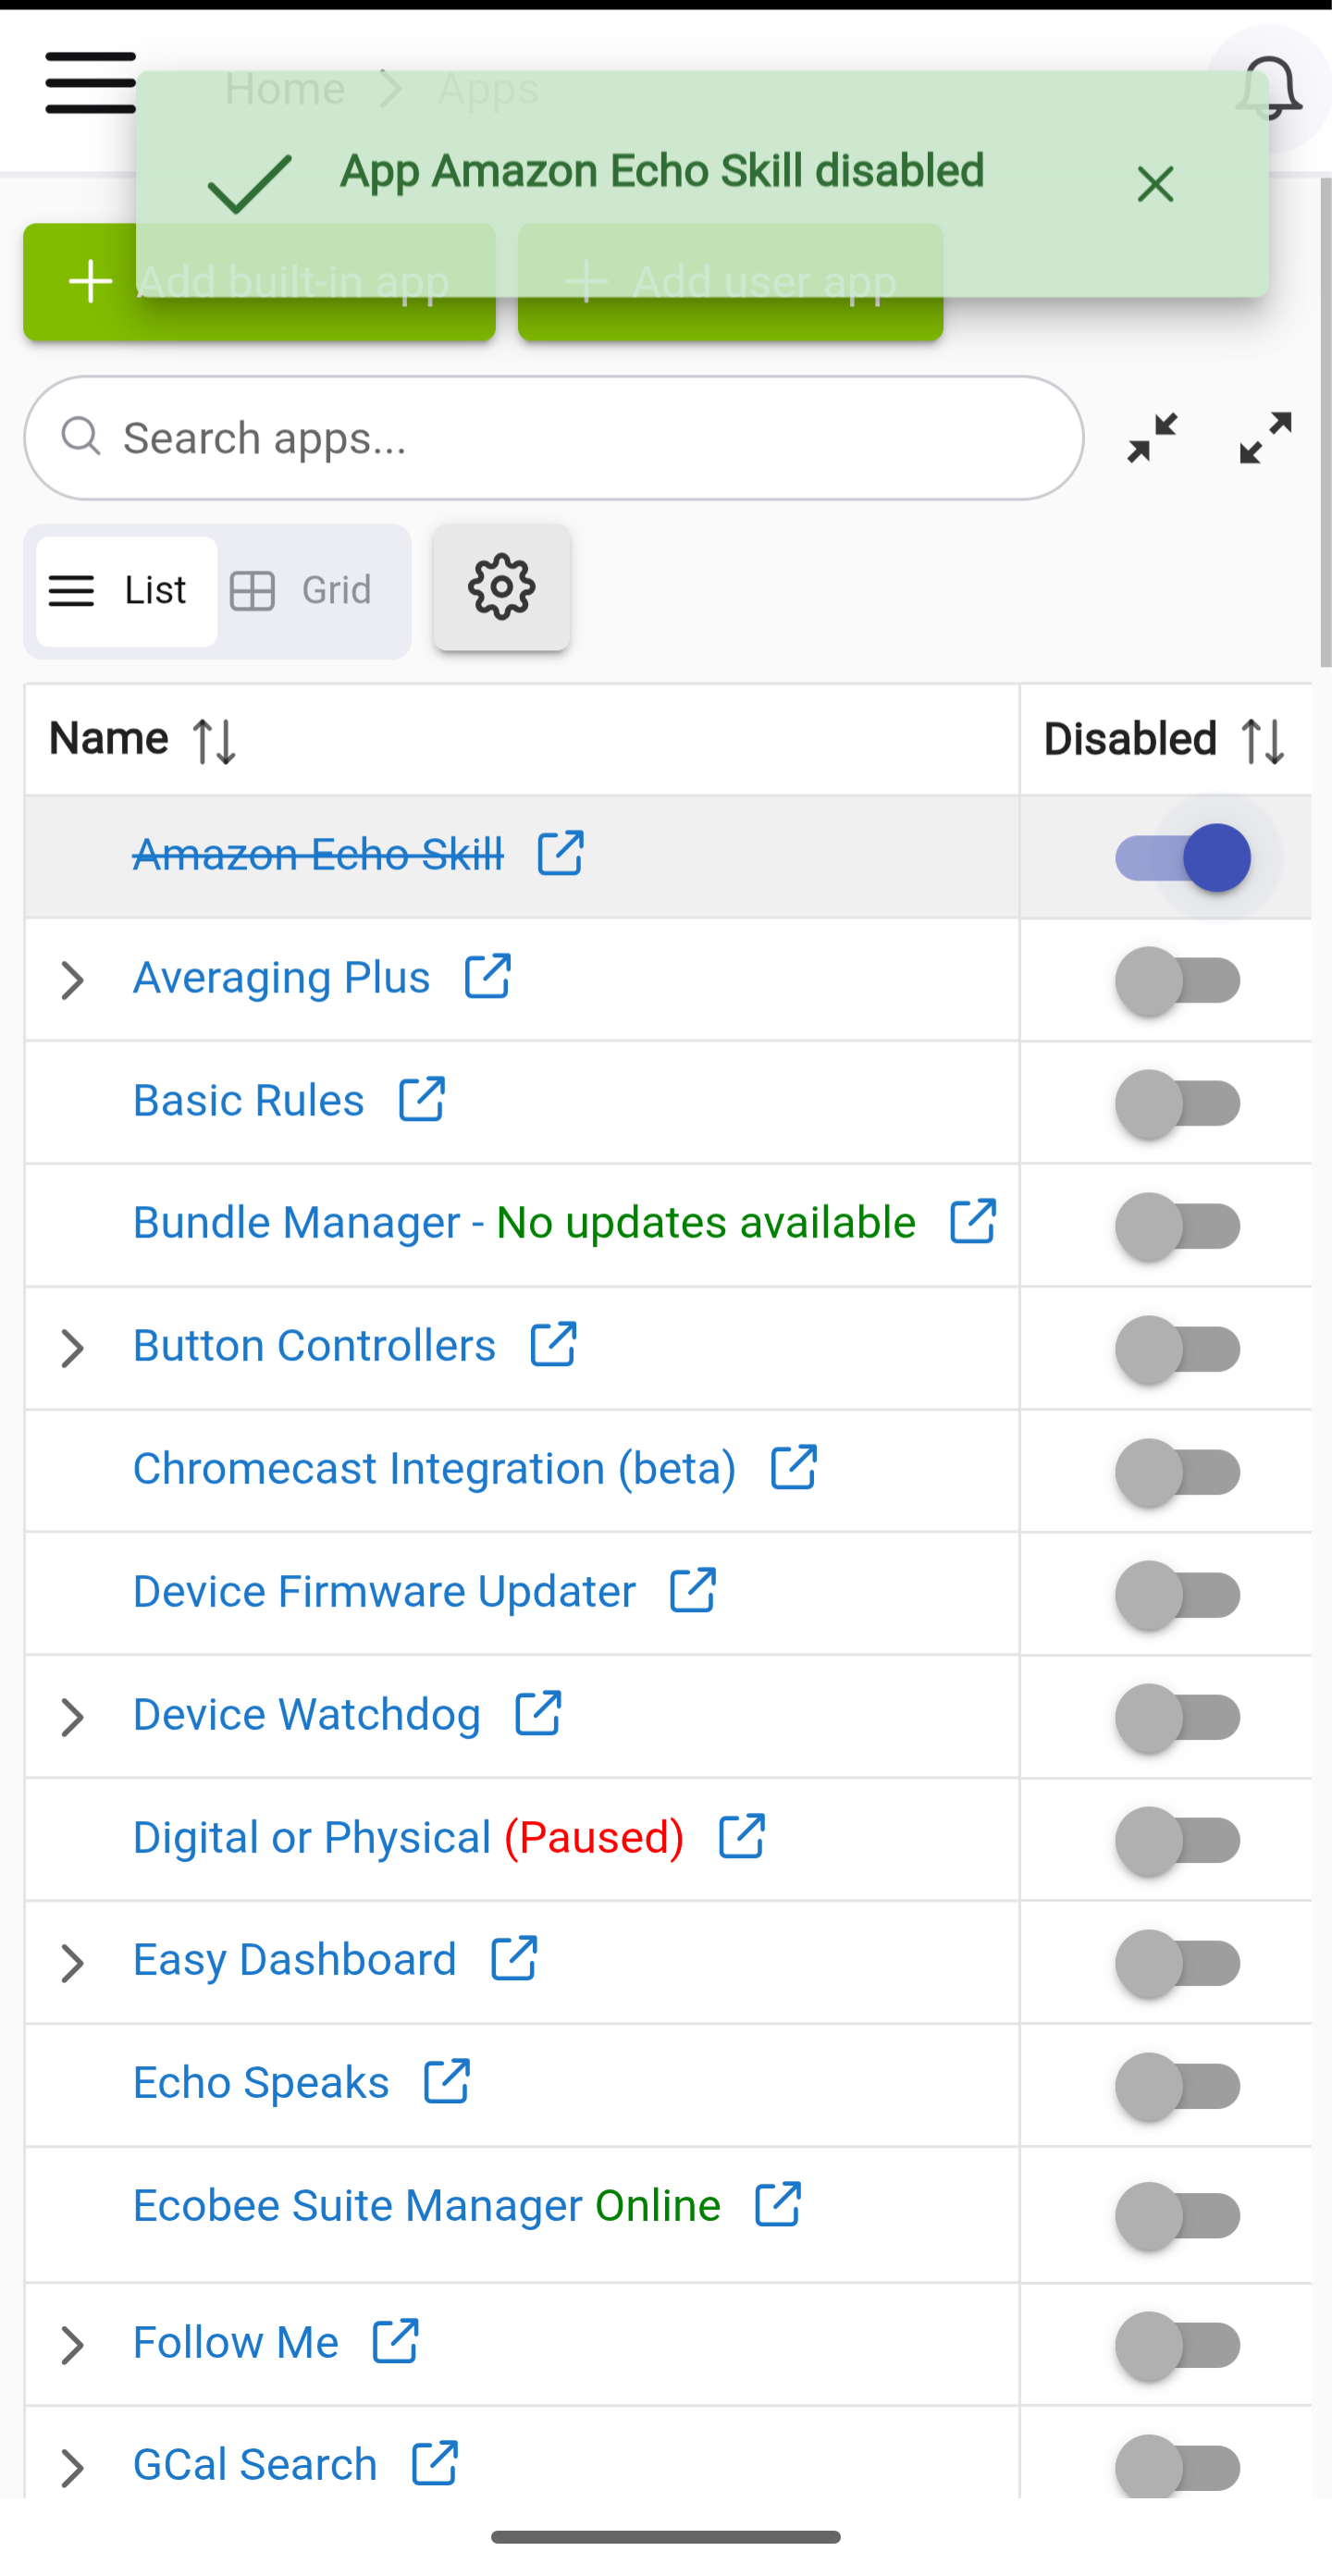Re-enable the Amazon Echo Skill toggle
1332x2576 pixels.
click(1182, 858)
